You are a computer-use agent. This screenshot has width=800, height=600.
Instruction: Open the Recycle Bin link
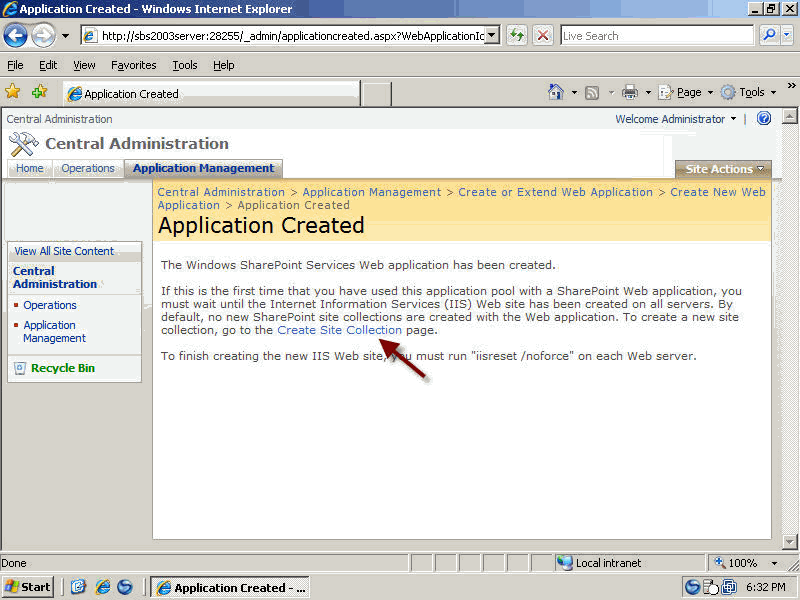click(63, 368)
